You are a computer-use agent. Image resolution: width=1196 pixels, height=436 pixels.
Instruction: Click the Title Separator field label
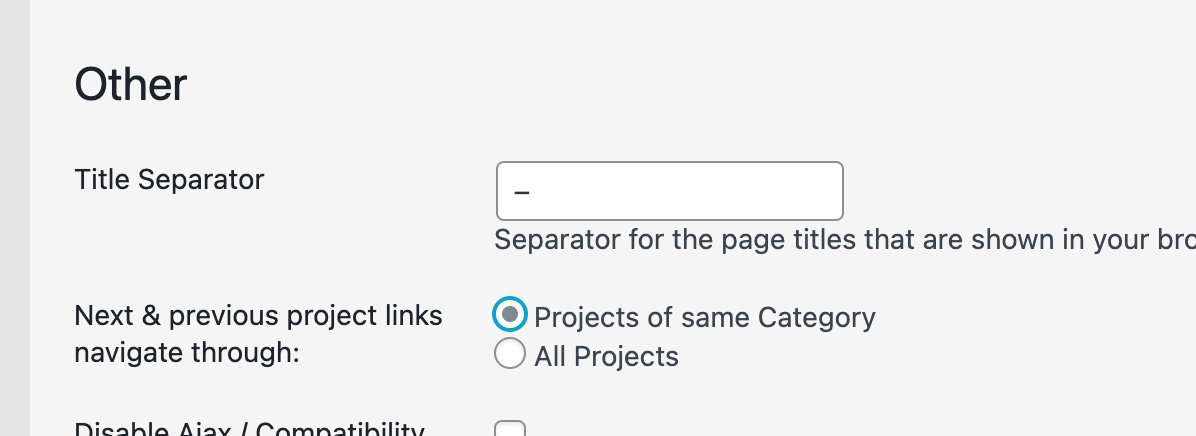tap(169, 180)
